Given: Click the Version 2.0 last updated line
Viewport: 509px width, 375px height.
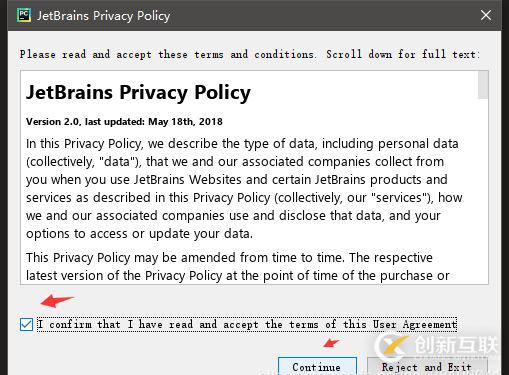Looking at the screenshot, I should [x=124, y=122].
